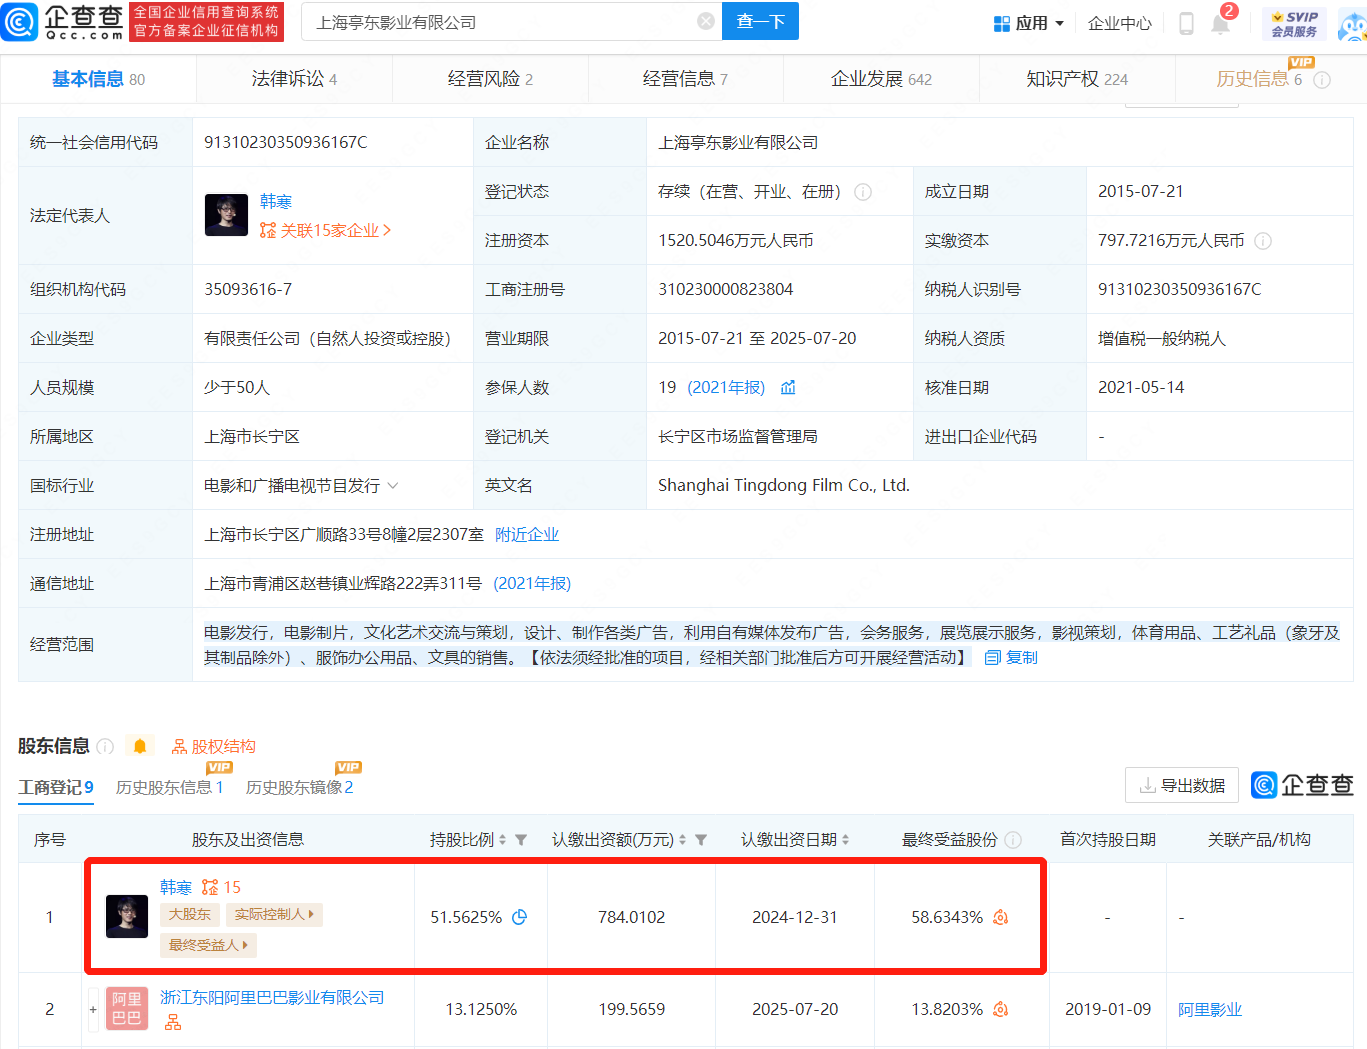Switch to the 经营风险 tab

[490, 80]
